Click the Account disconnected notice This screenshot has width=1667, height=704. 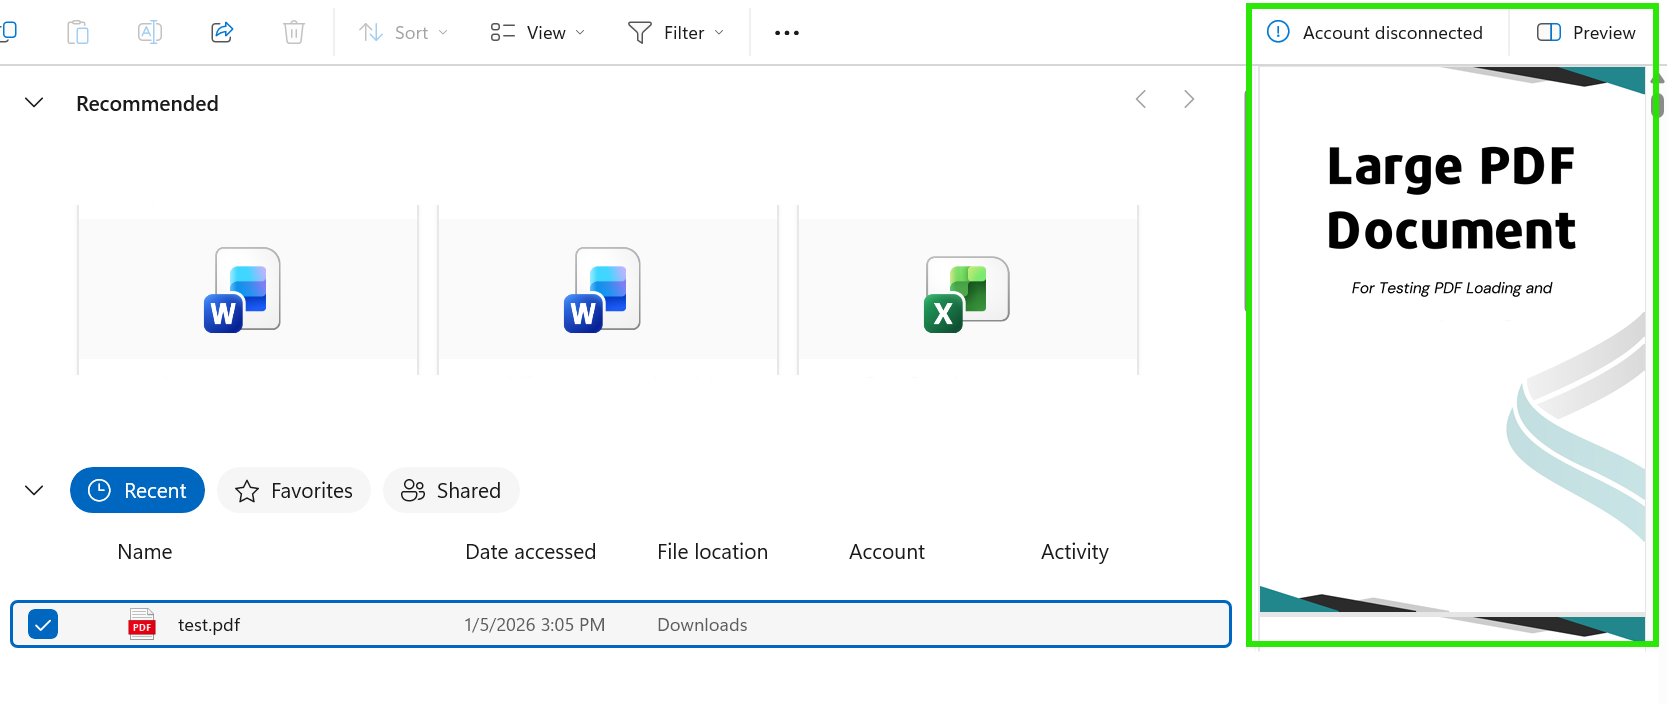click(x=1375, y=33)
